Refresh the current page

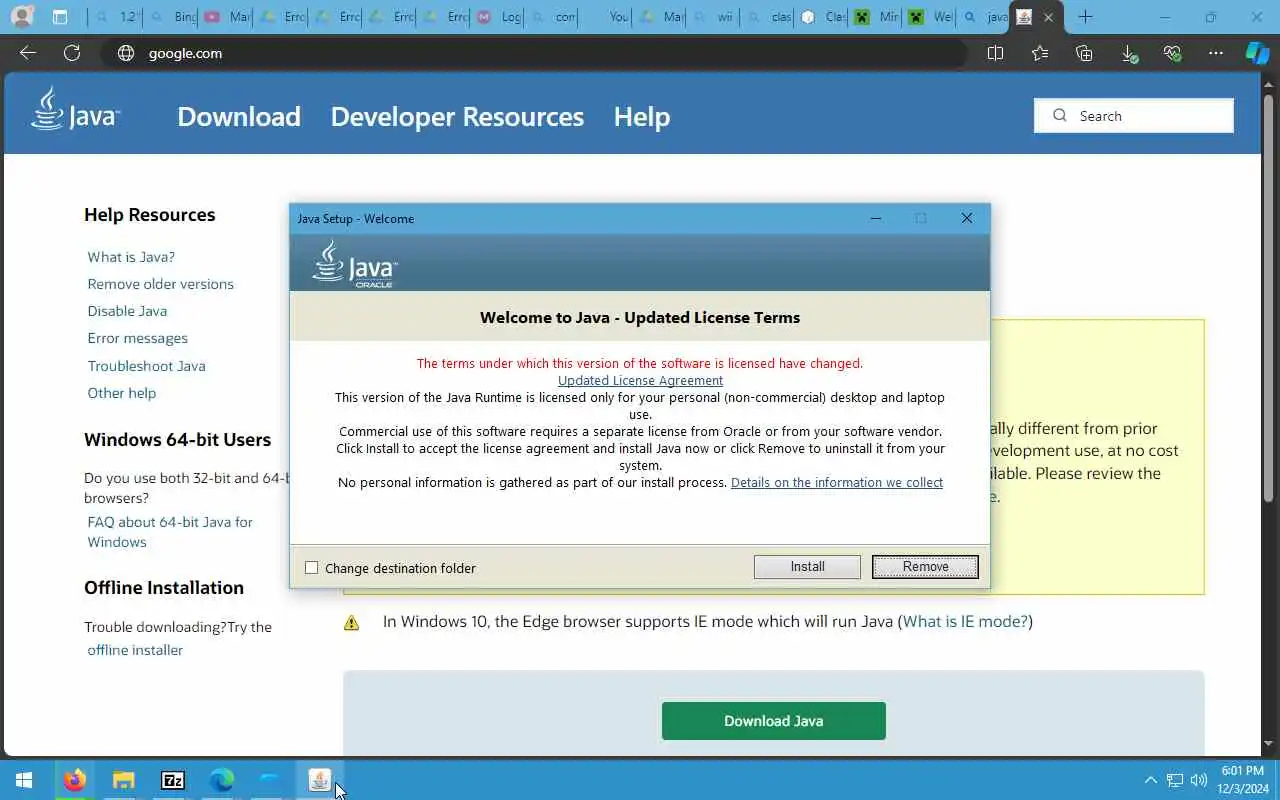72,53
